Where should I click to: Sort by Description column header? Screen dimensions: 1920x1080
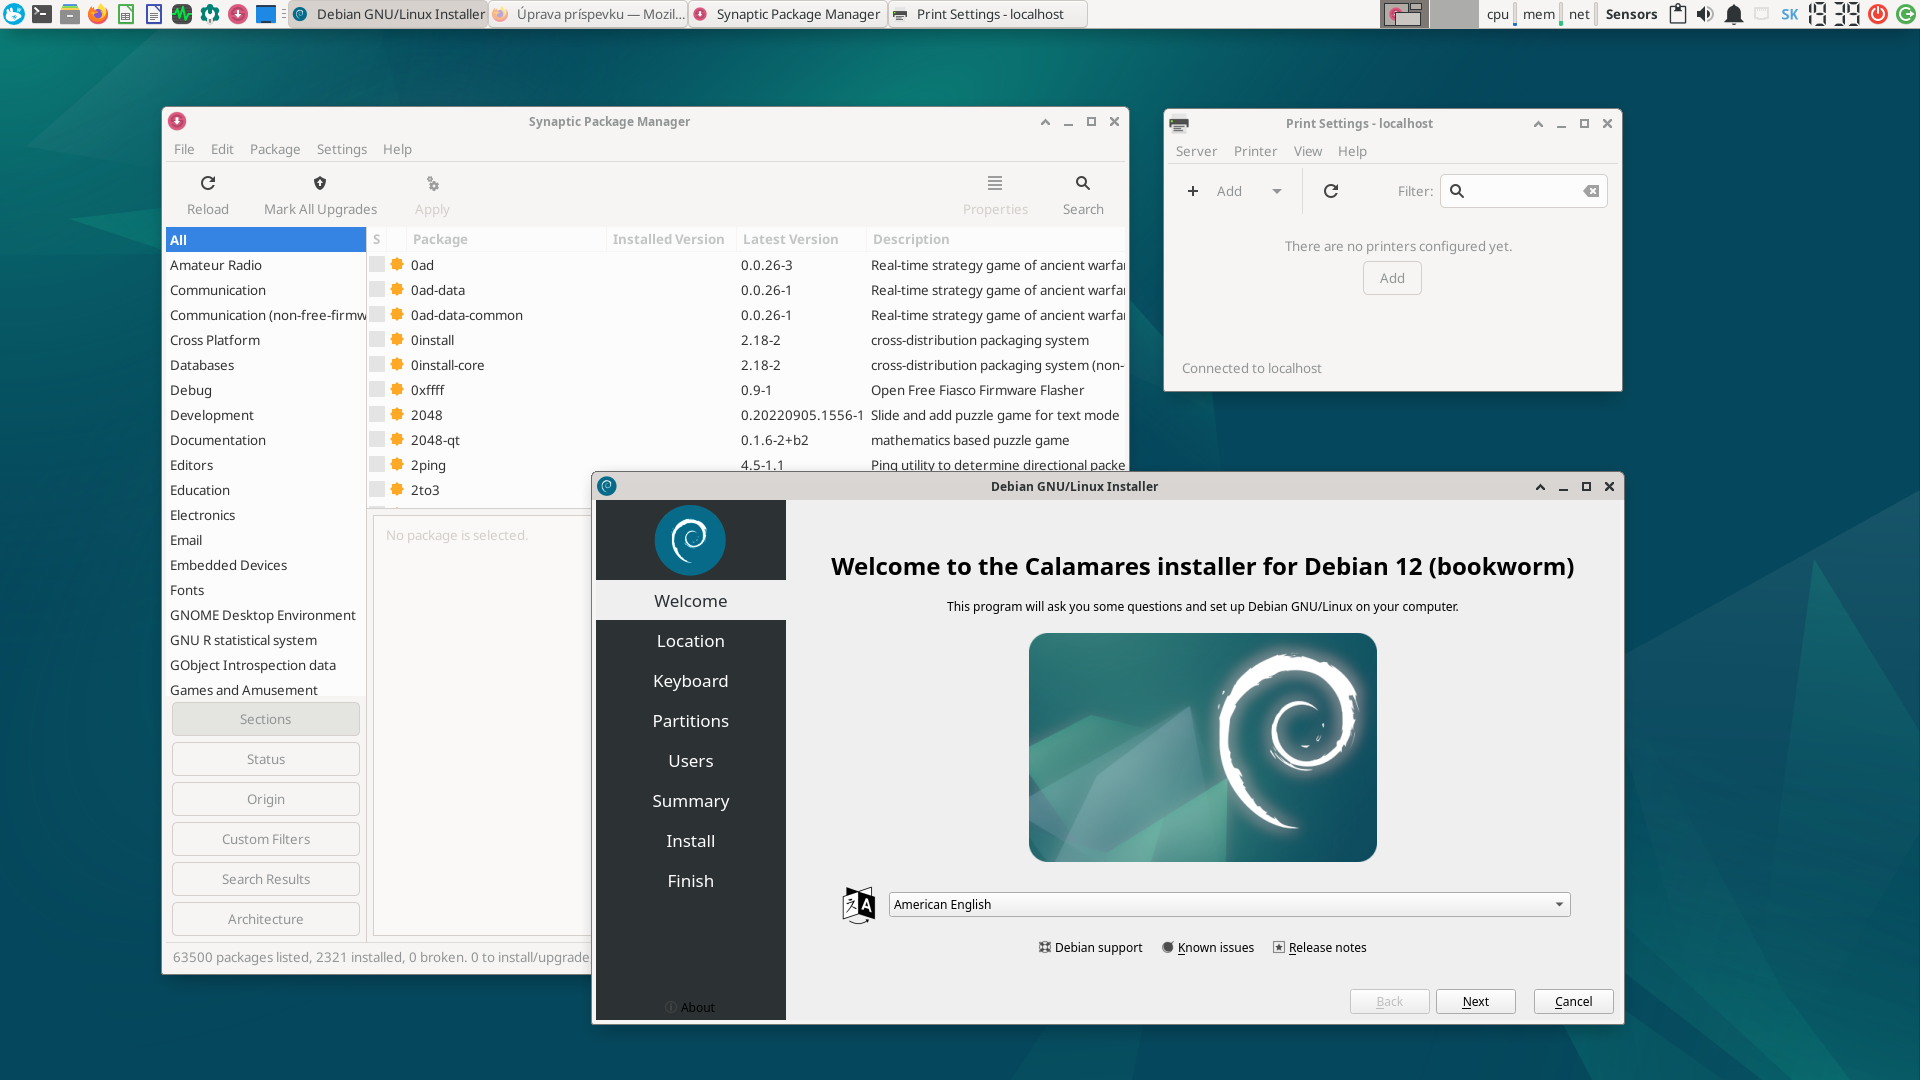click(x=996, y=239)
